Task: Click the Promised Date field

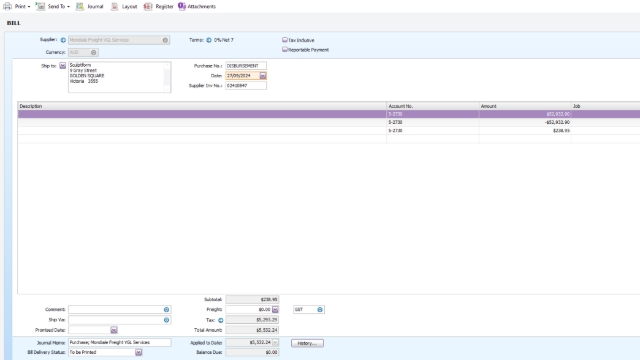Action: (x=89, y=330)
